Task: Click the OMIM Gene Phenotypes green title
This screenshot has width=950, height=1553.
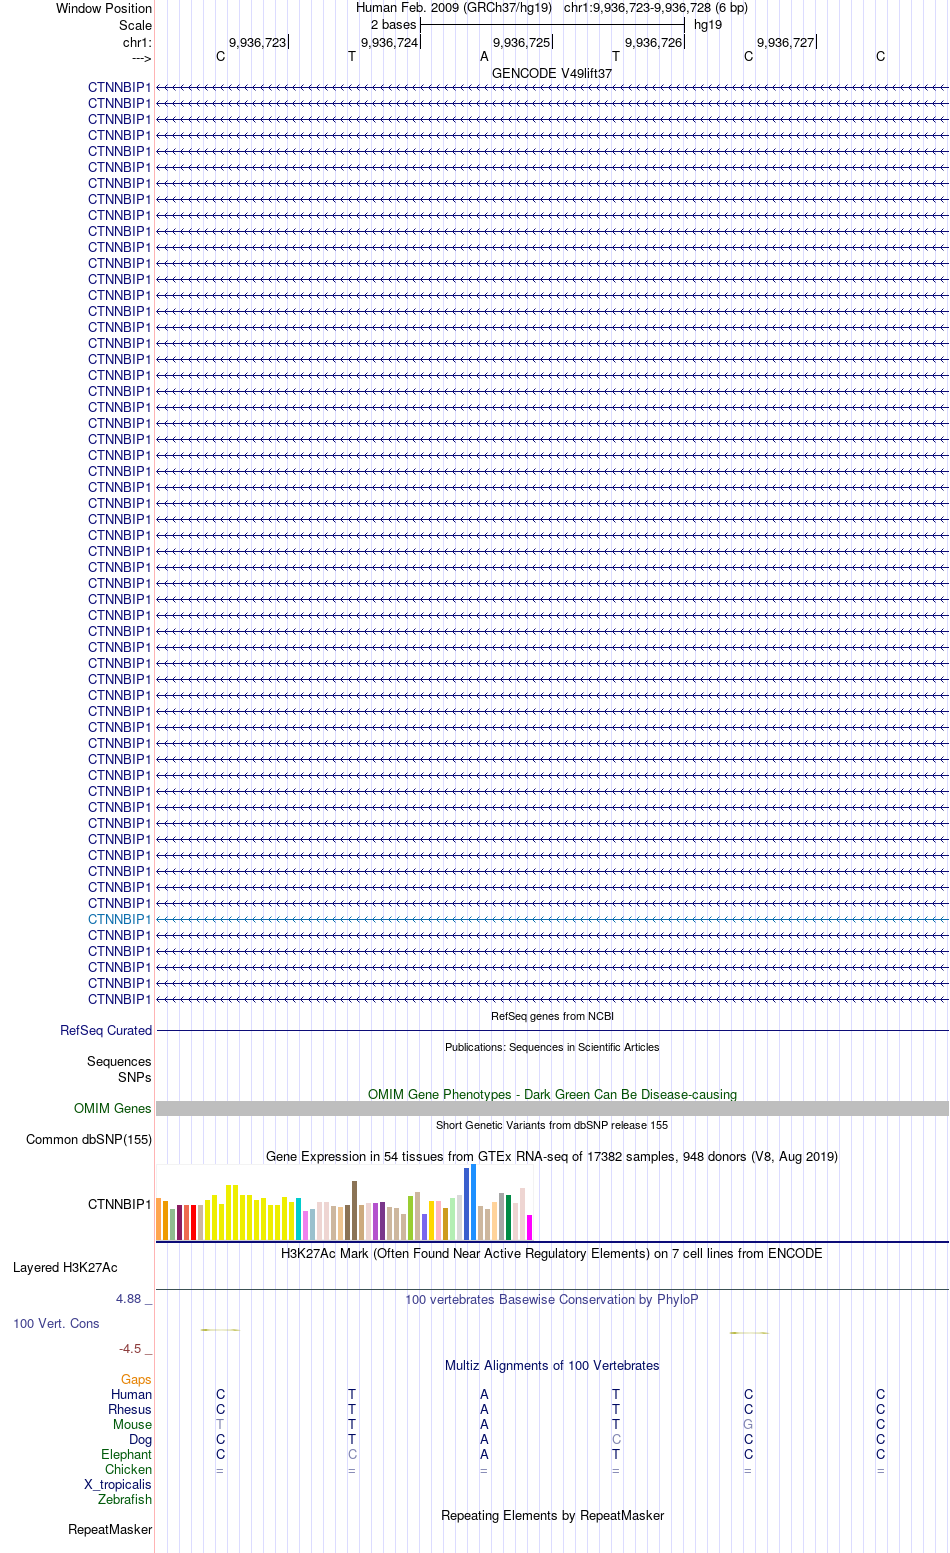Action: 552,1094
